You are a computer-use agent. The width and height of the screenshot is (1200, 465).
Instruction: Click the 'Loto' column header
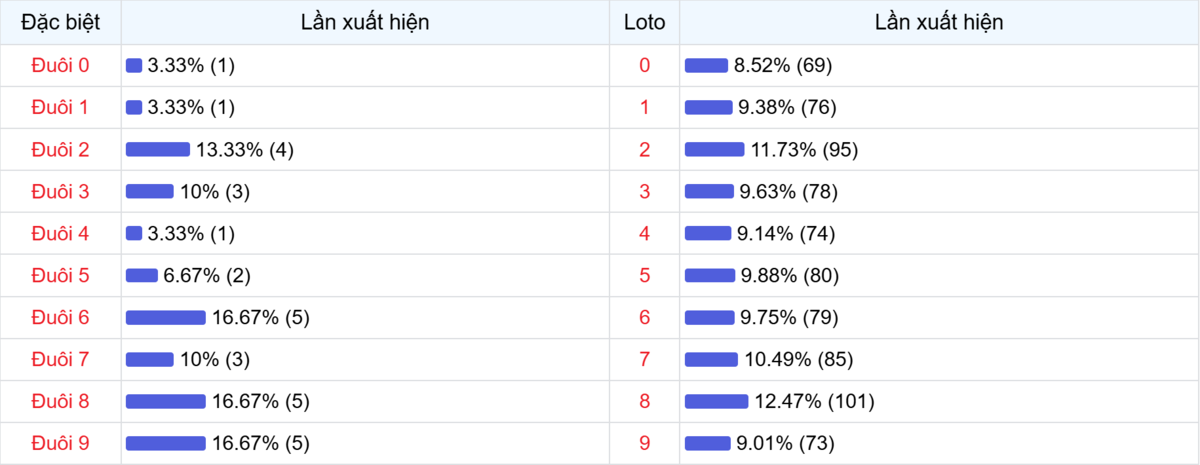[644, 22]
